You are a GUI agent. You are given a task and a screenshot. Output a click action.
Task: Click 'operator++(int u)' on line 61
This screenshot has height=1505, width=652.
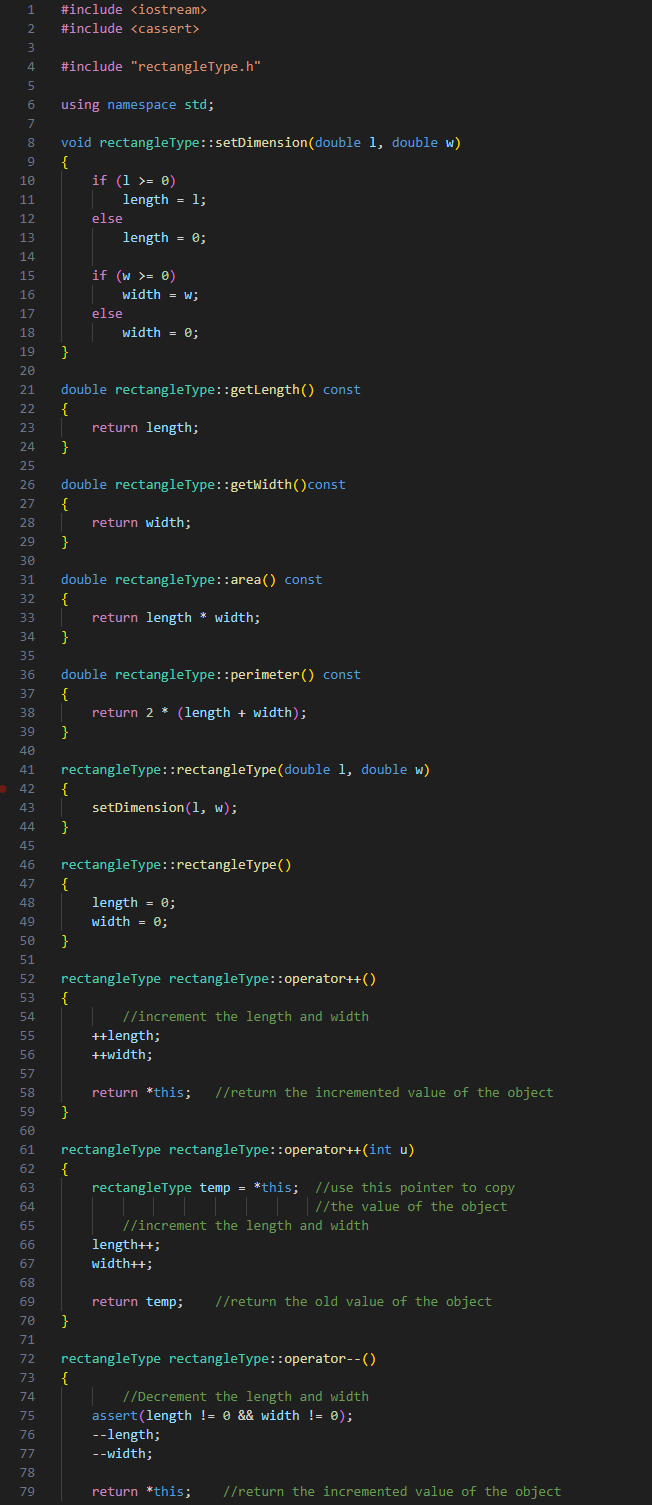350,1149
